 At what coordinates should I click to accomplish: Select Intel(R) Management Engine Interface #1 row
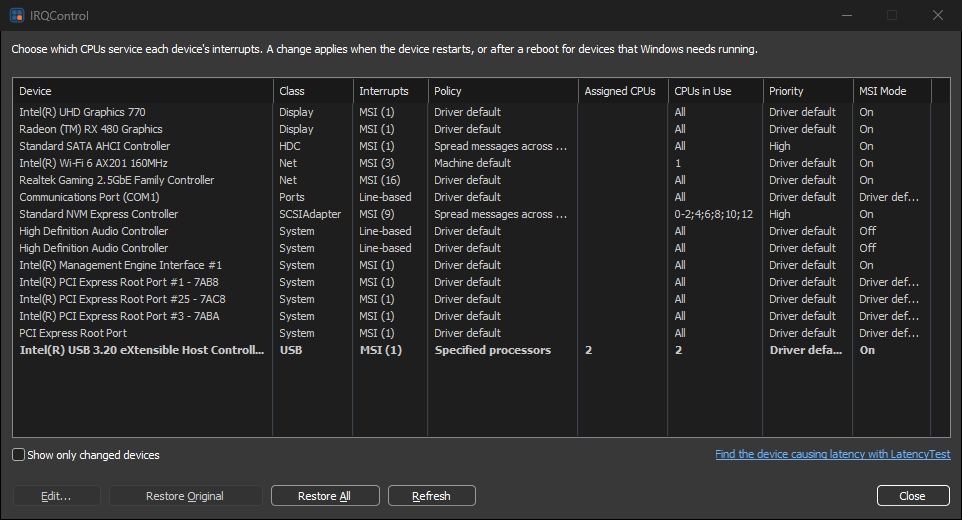tap(471, 265)
